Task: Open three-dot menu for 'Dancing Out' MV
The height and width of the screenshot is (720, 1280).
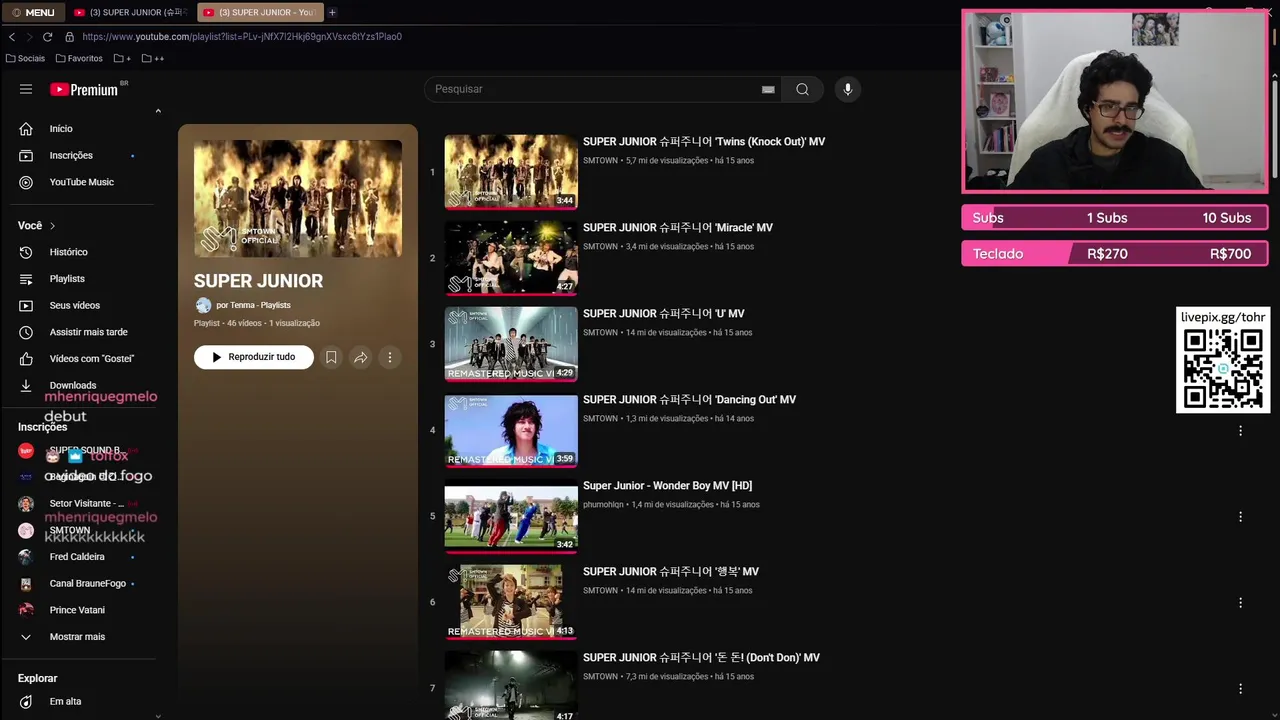Action: pos(1240,431)
